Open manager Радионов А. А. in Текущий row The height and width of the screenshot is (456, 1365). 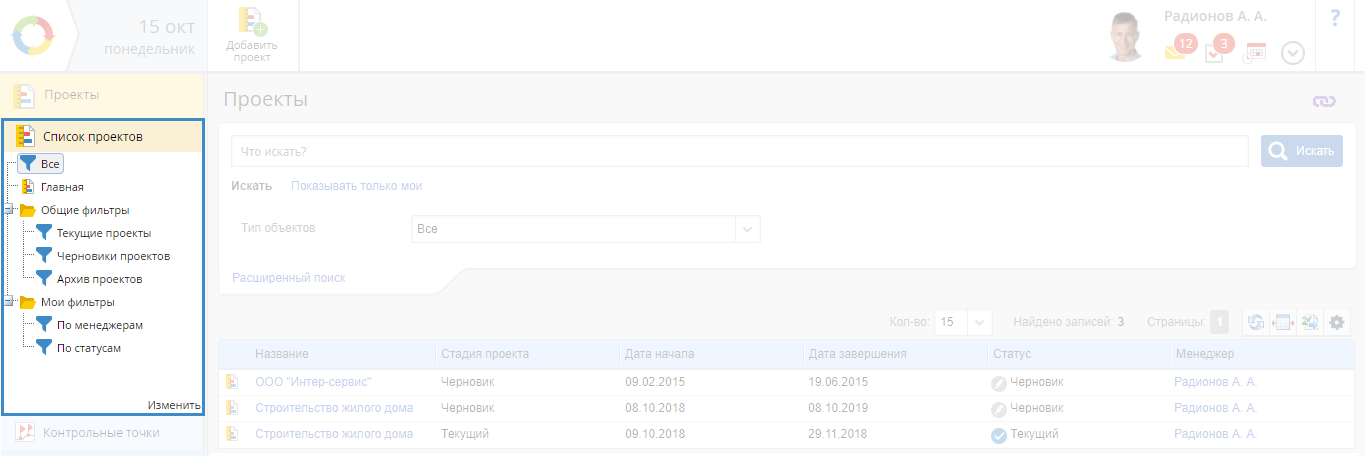coord(1215,434)
